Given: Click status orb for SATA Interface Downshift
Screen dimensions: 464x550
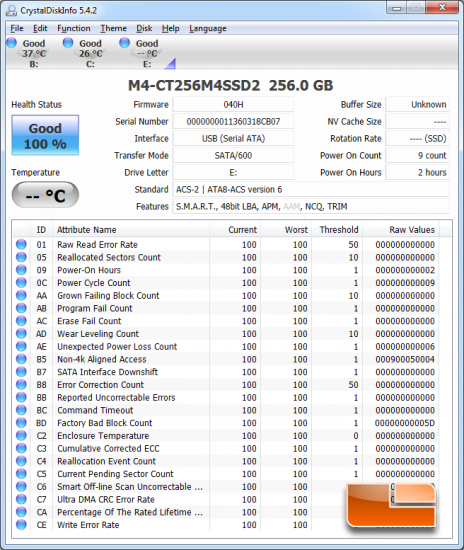Looking at the screenshot, I should click(21, 371).
